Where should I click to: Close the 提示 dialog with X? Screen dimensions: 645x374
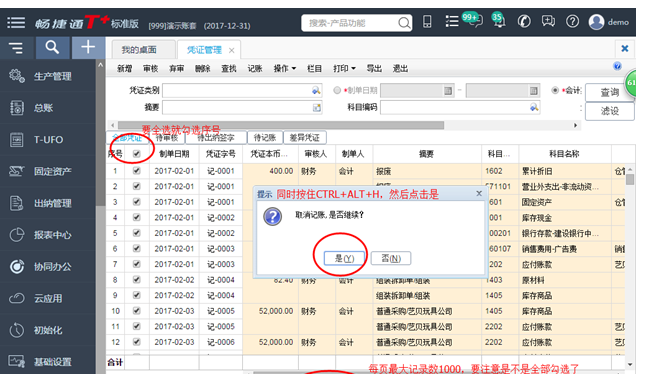pyautogui.click(x=479, y=193)
